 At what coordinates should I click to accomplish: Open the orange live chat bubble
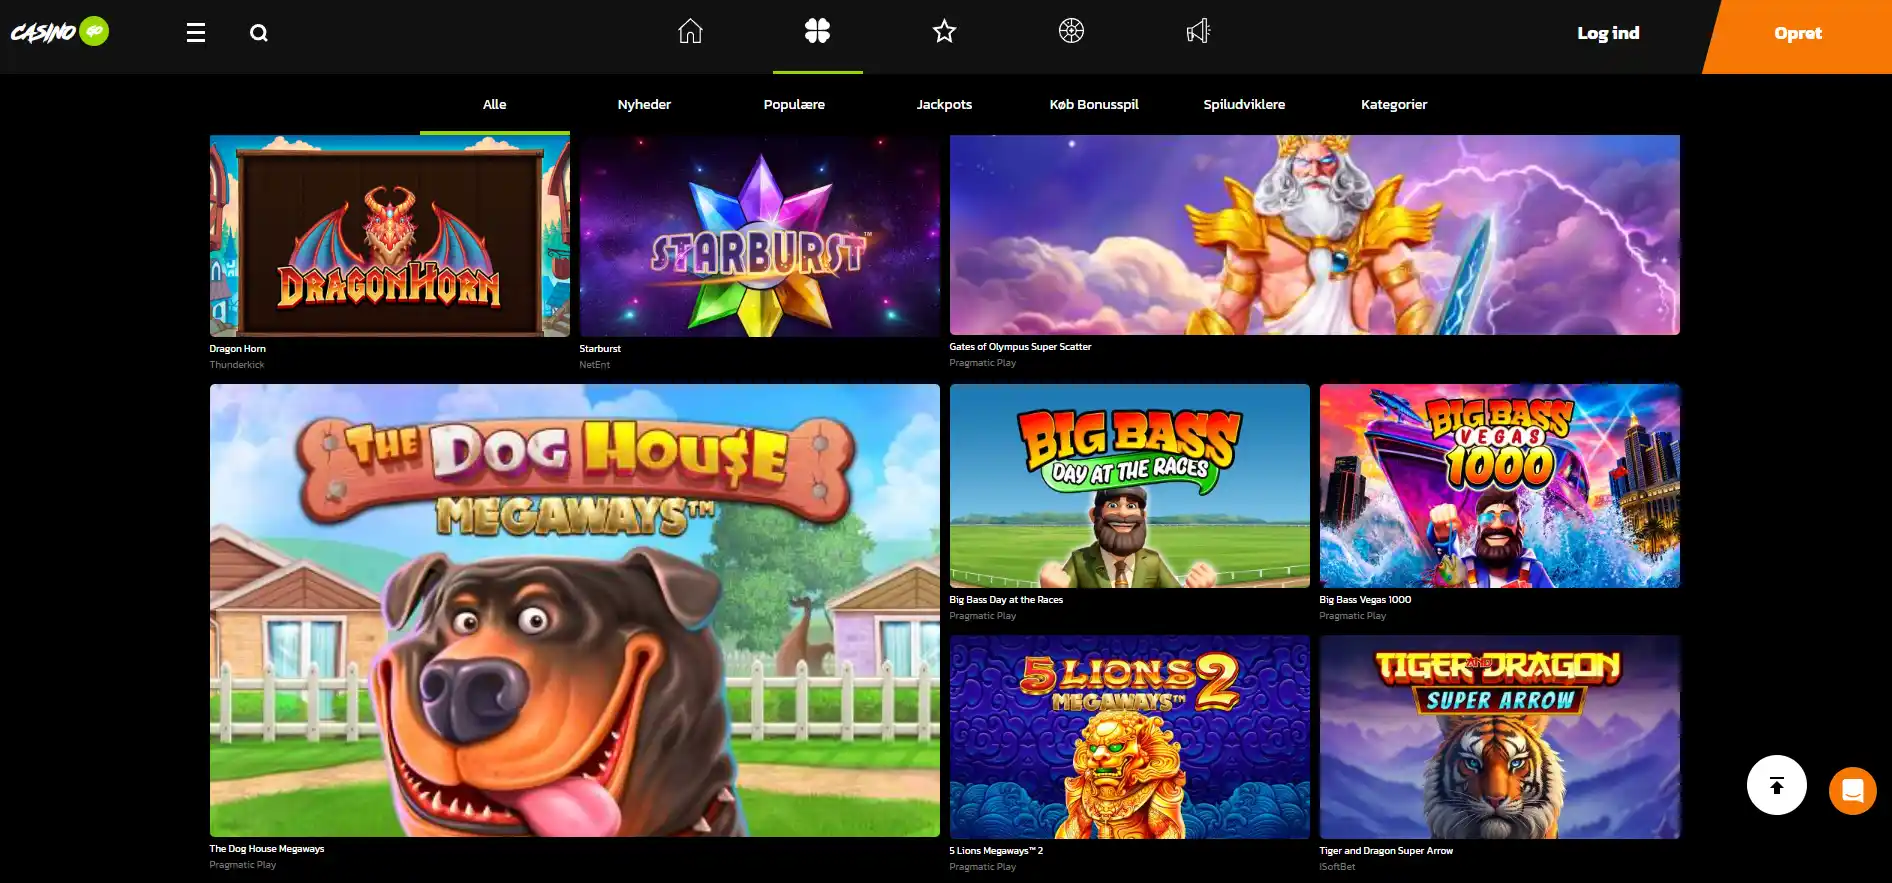tap(1853, 791)
